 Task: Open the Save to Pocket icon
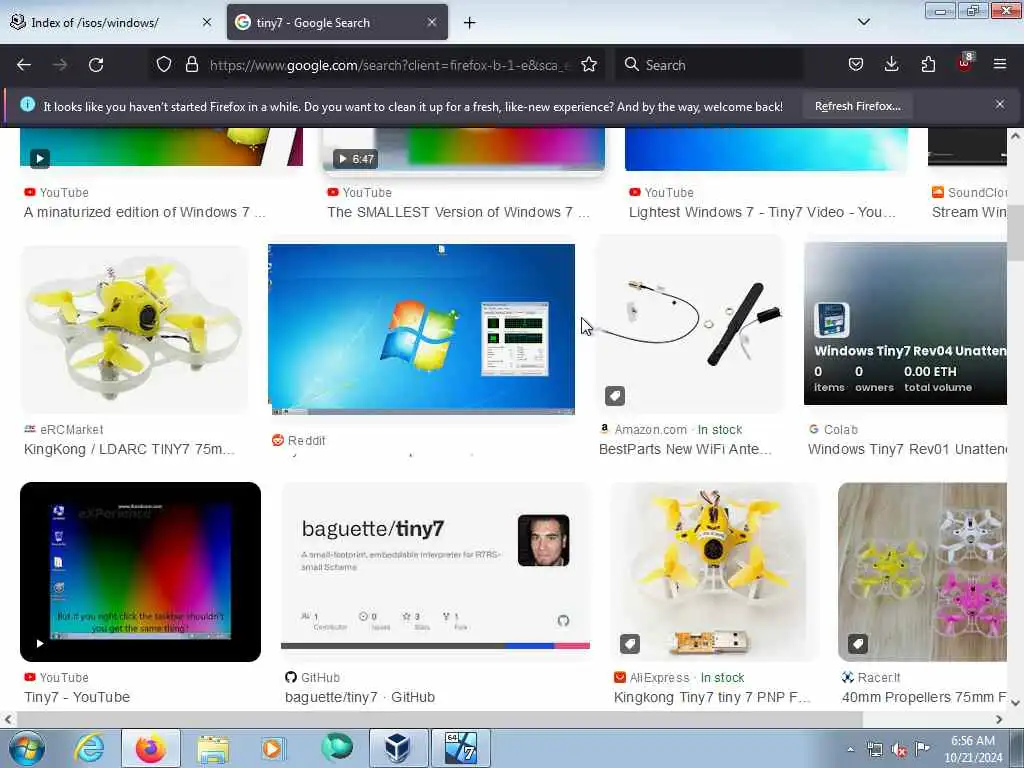pyautogui.click(x=856, y=65)
